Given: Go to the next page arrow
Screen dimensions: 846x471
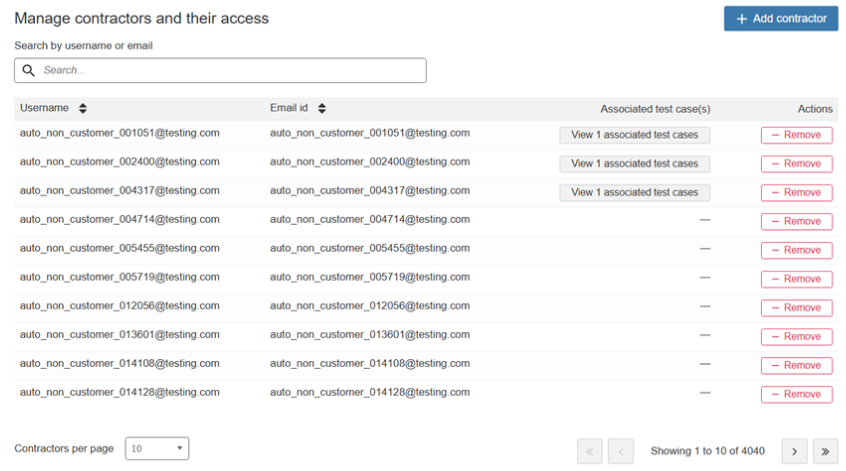Looking at the screenshot, I should point(794,451).
